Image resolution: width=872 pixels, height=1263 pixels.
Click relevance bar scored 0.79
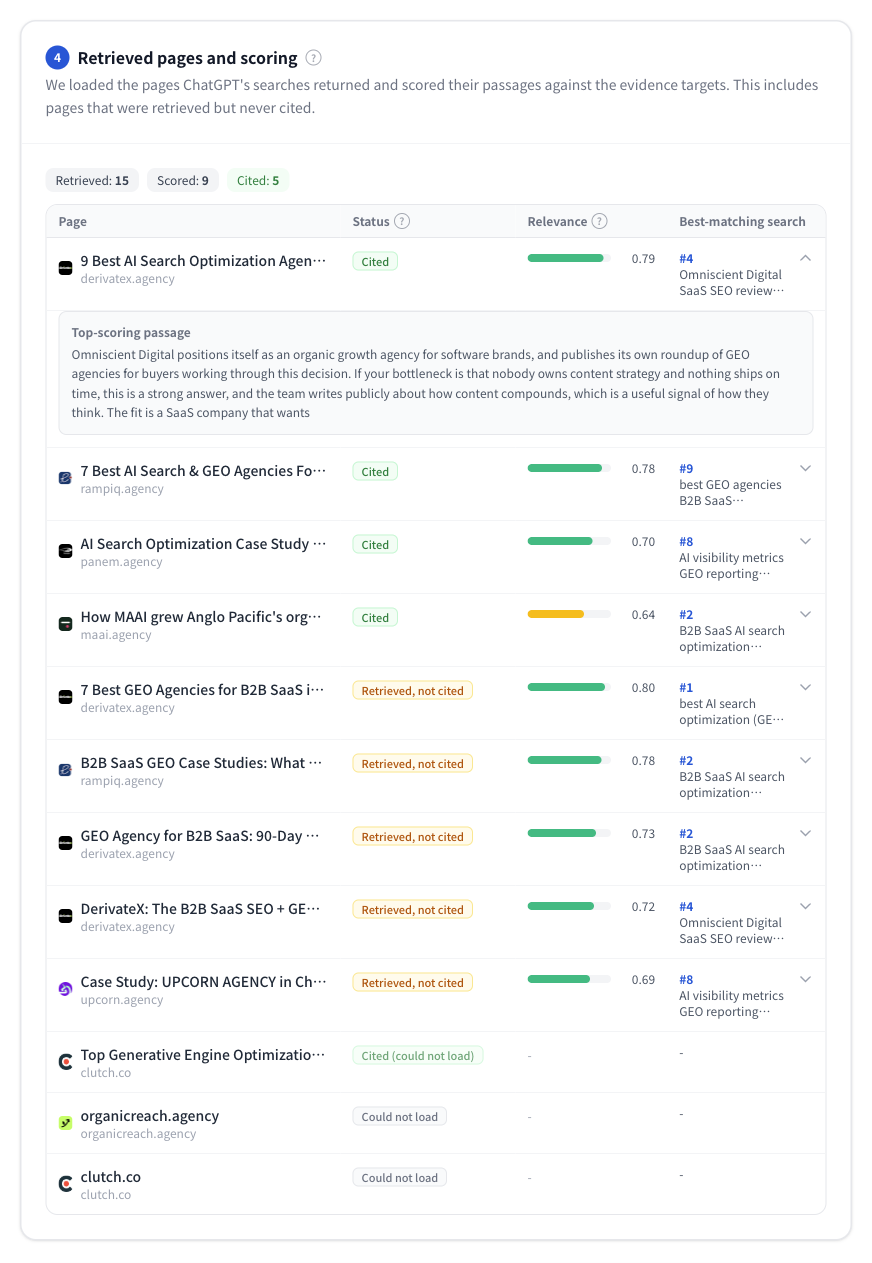click(569, 258)
